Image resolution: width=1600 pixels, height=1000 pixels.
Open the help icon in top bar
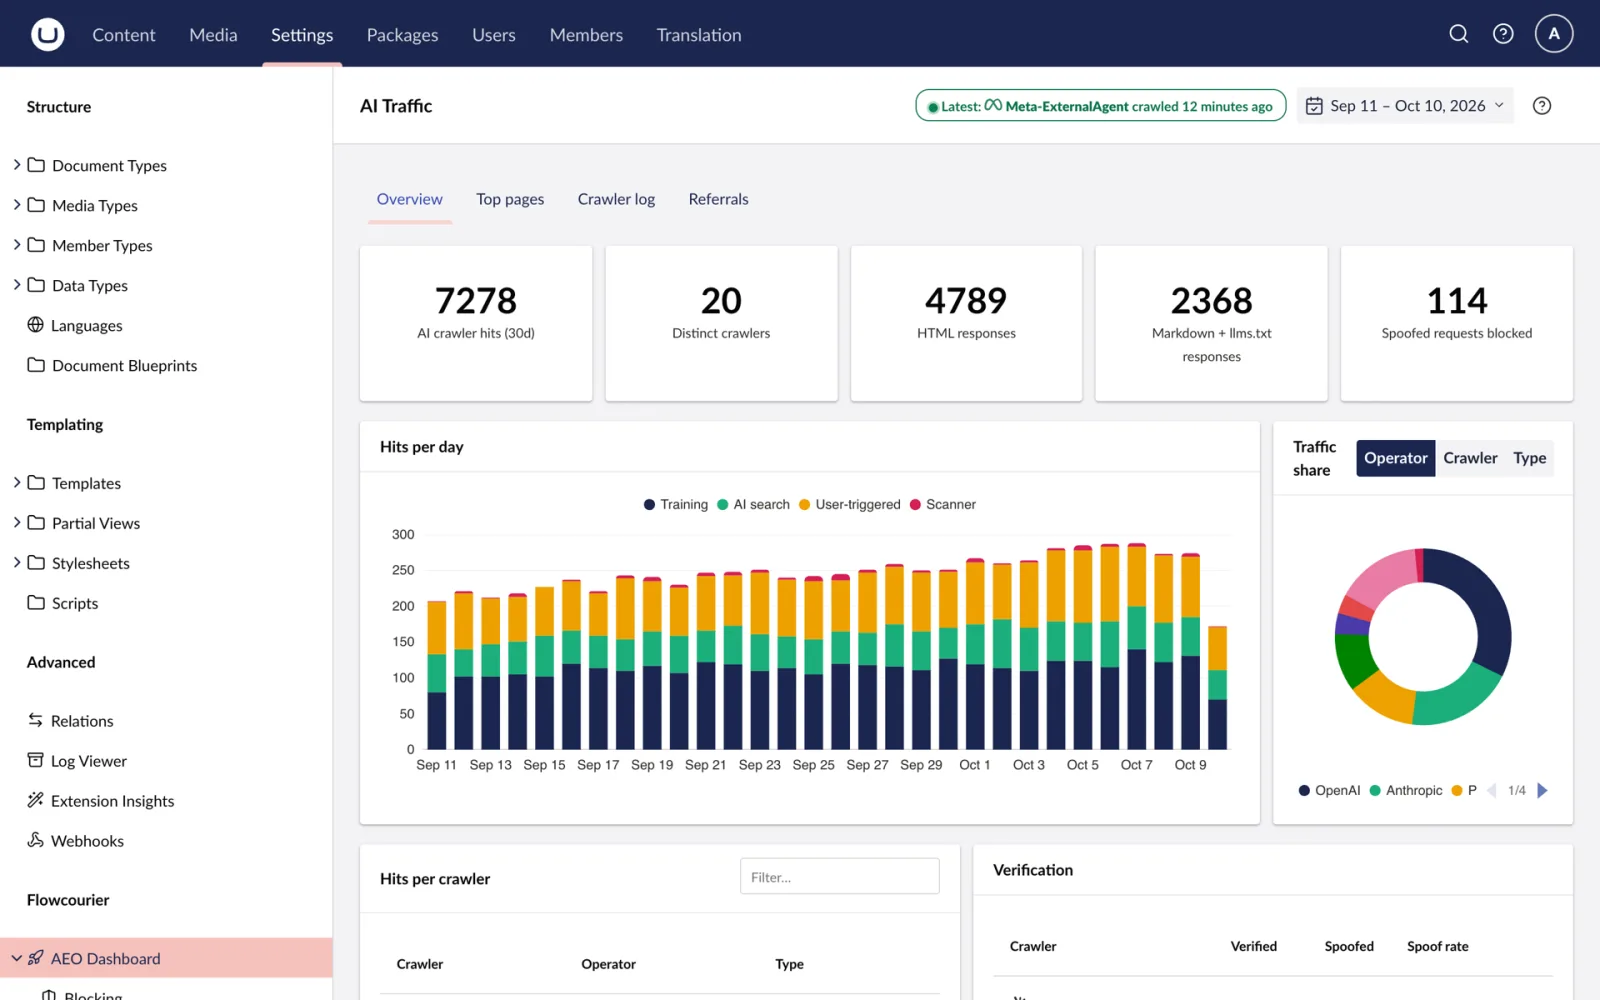1503,34
